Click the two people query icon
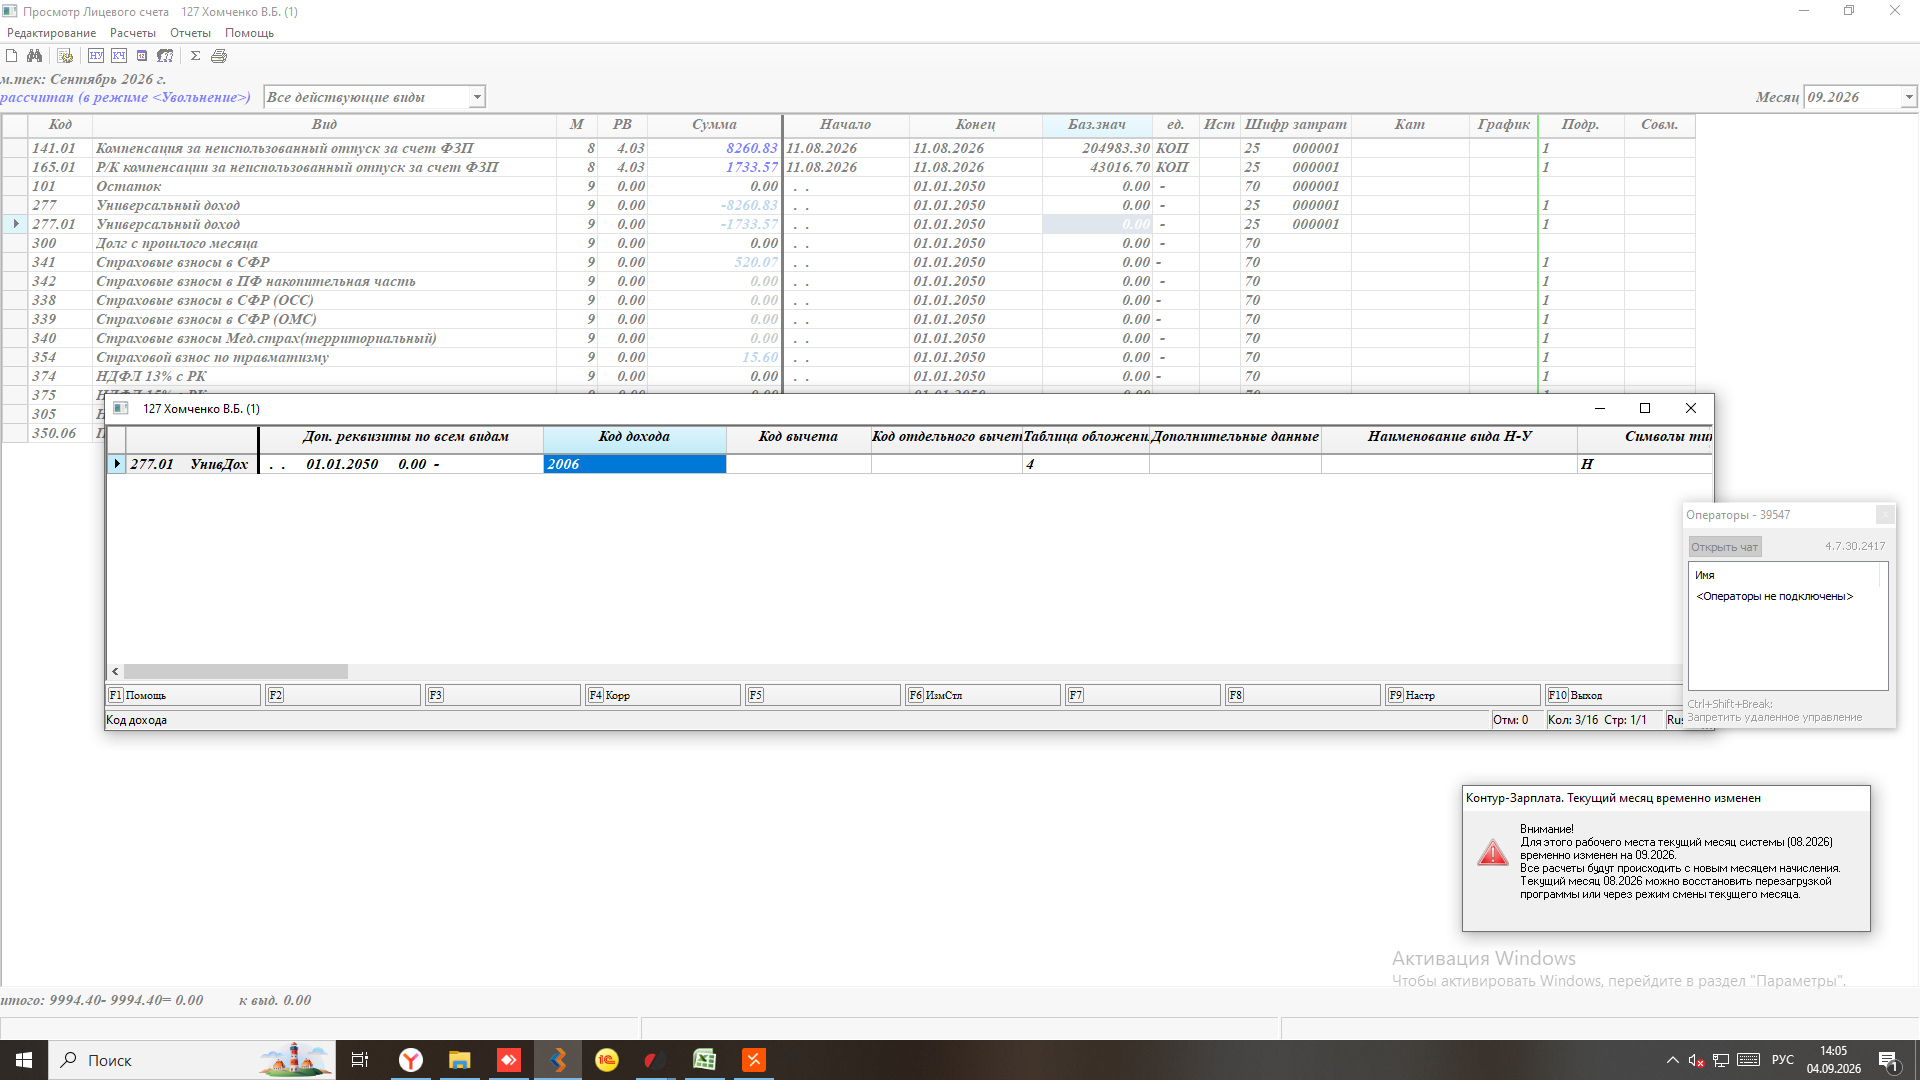The width and height of the screenshot is (1920, 1080). pos(165,56)
